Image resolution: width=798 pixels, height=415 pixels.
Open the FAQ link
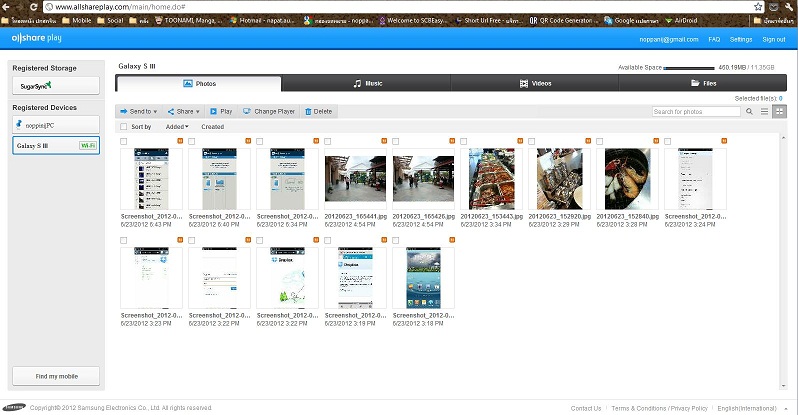click(714, 39)
